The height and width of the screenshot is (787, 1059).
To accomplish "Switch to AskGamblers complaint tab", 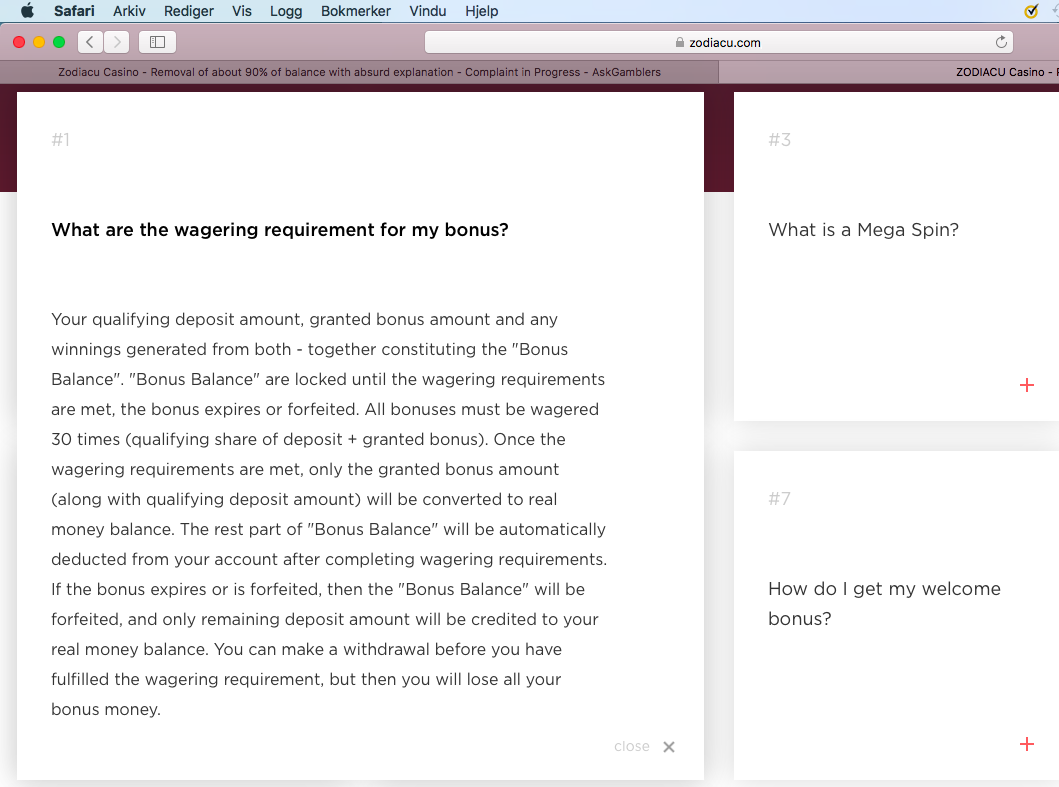I will pos(359,72).
